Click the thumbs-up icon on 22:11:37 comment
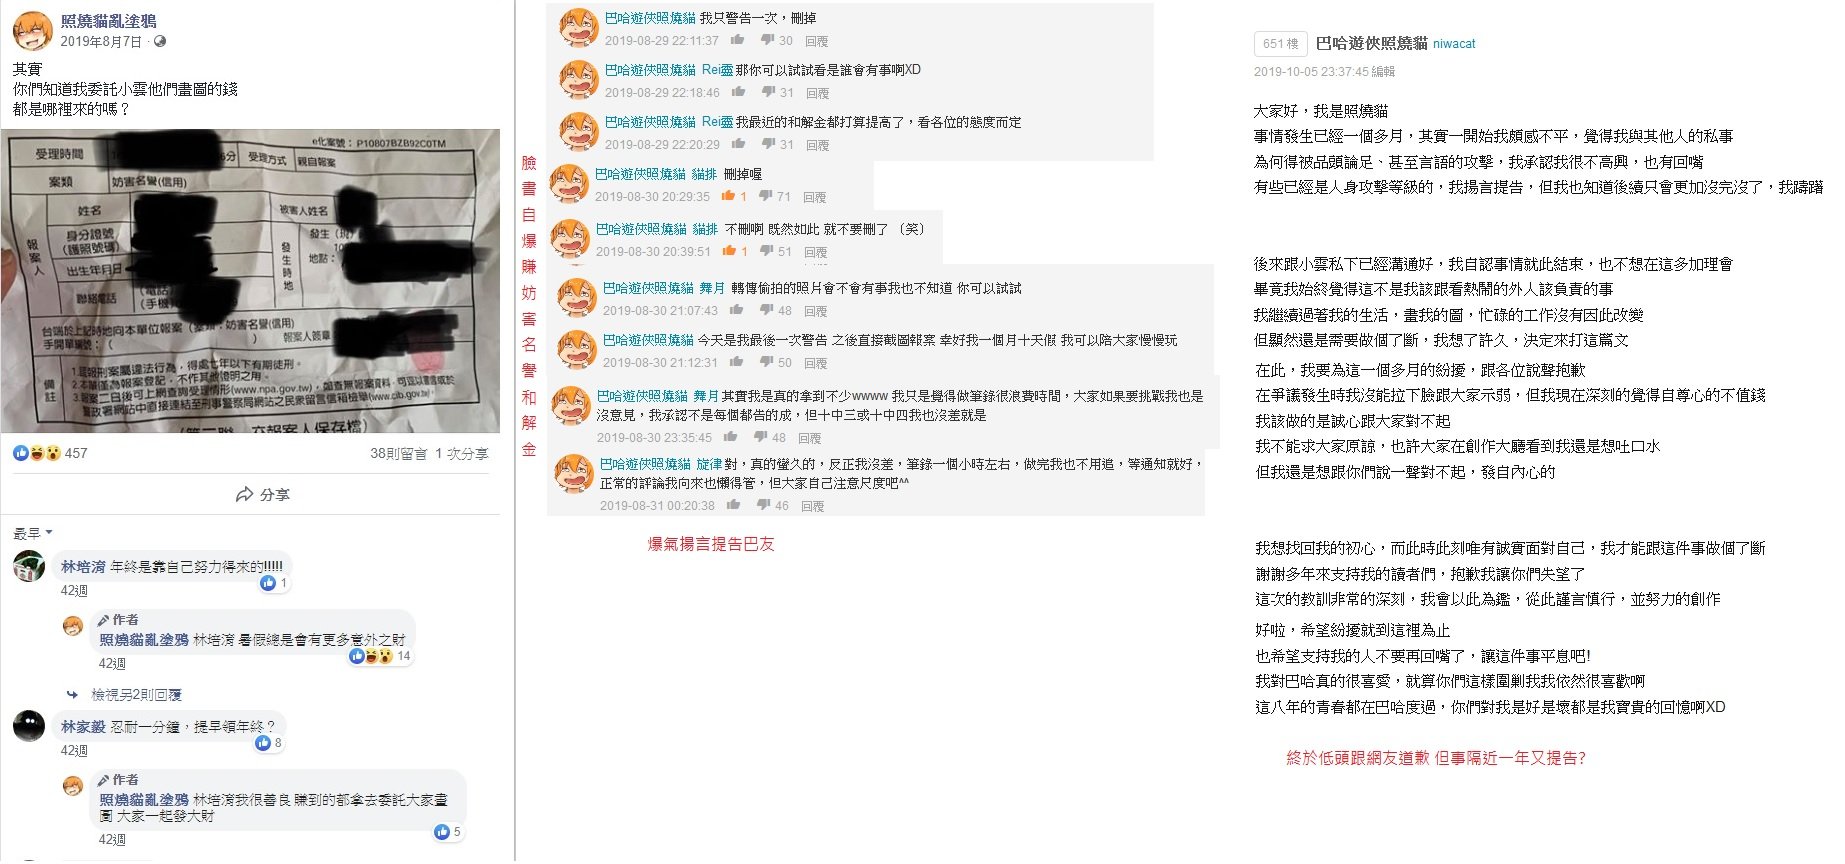The image size is (1845, 864). (738, 40)
